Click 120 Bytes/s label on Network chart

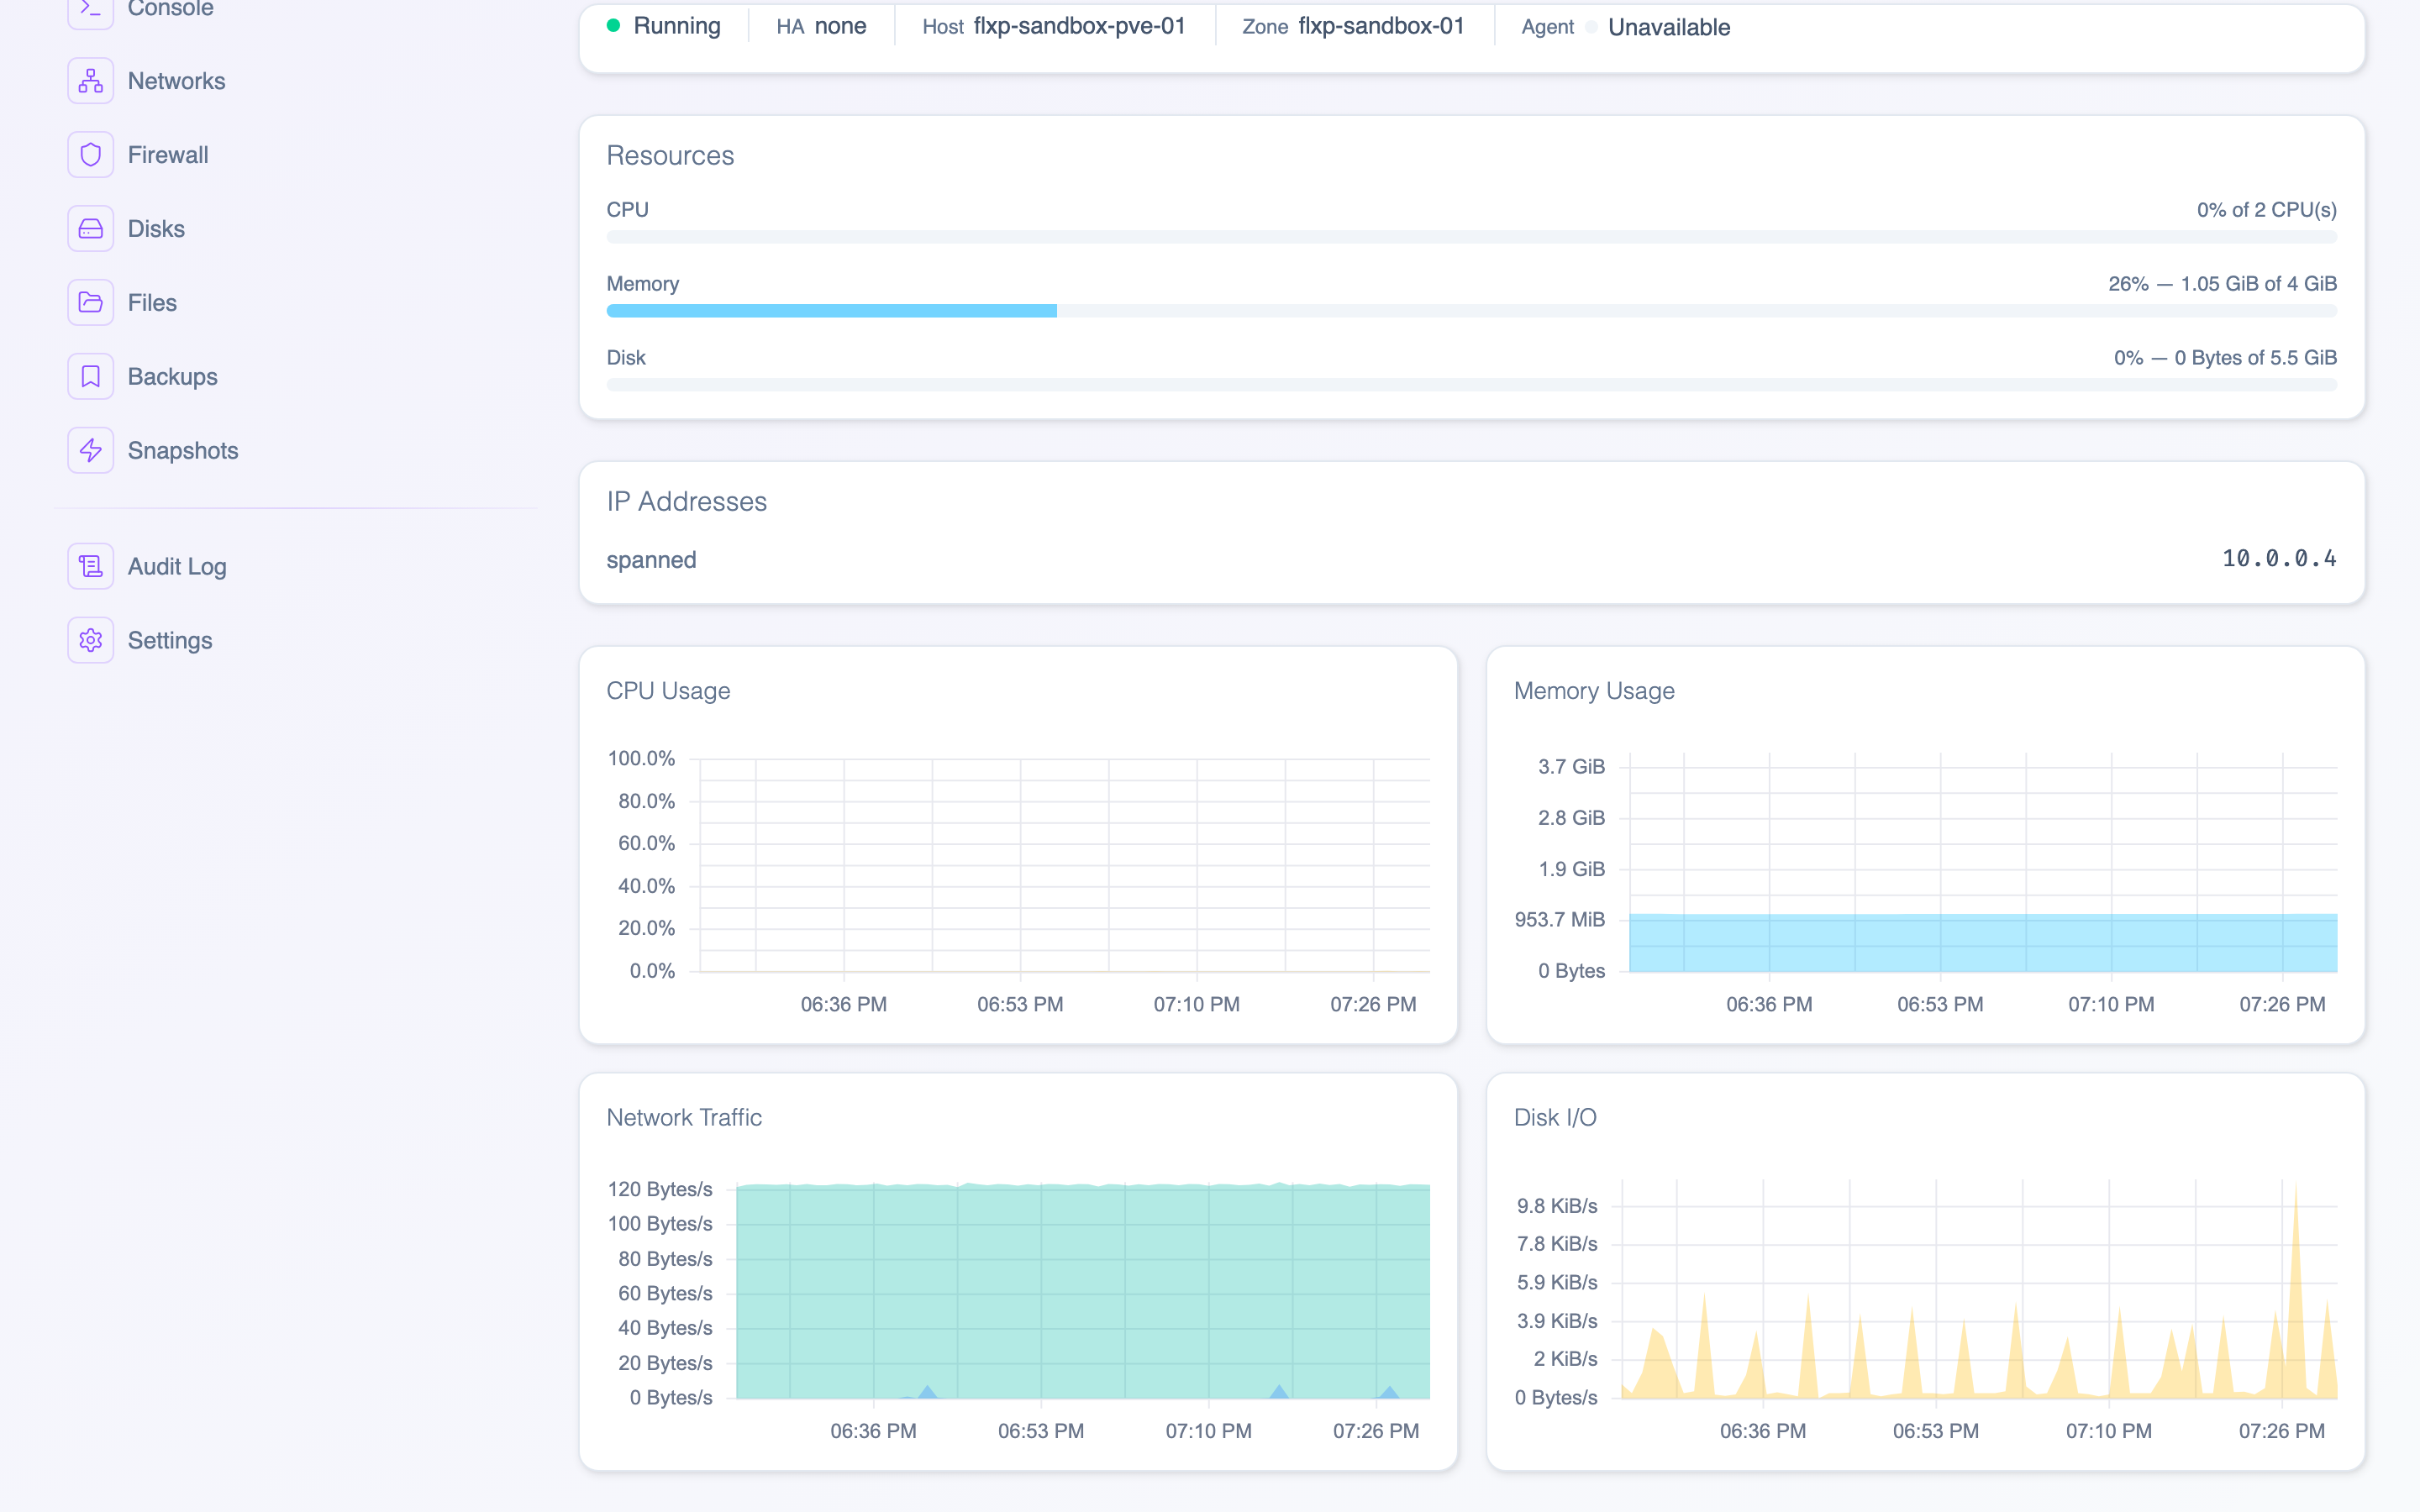click(x=660, y=1190)
